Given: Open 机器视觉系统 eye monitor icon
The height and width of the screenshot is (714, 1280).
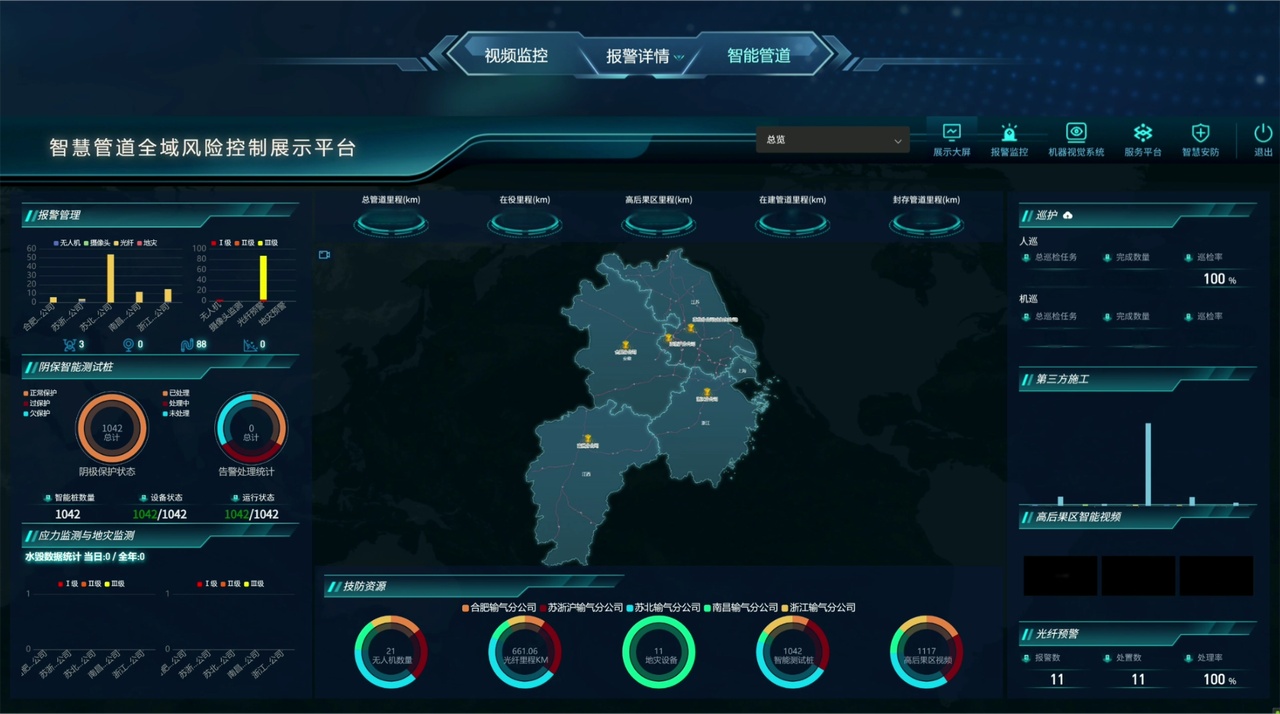Looking at the screenshot, I should 1076,132.
